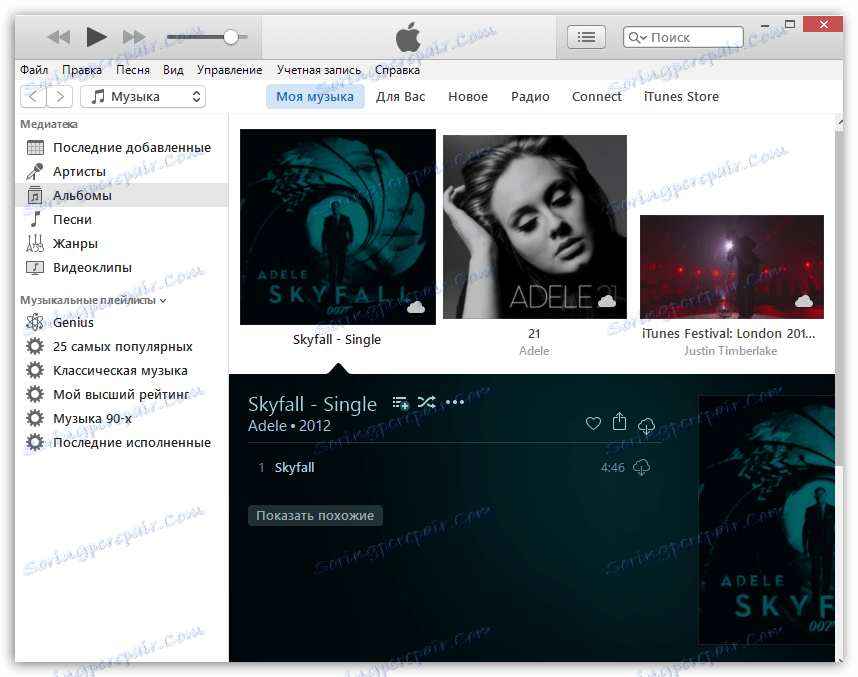Click the cloud icon on Adele 21 cover
Screen dimensions: 858x677
point(607,301)
